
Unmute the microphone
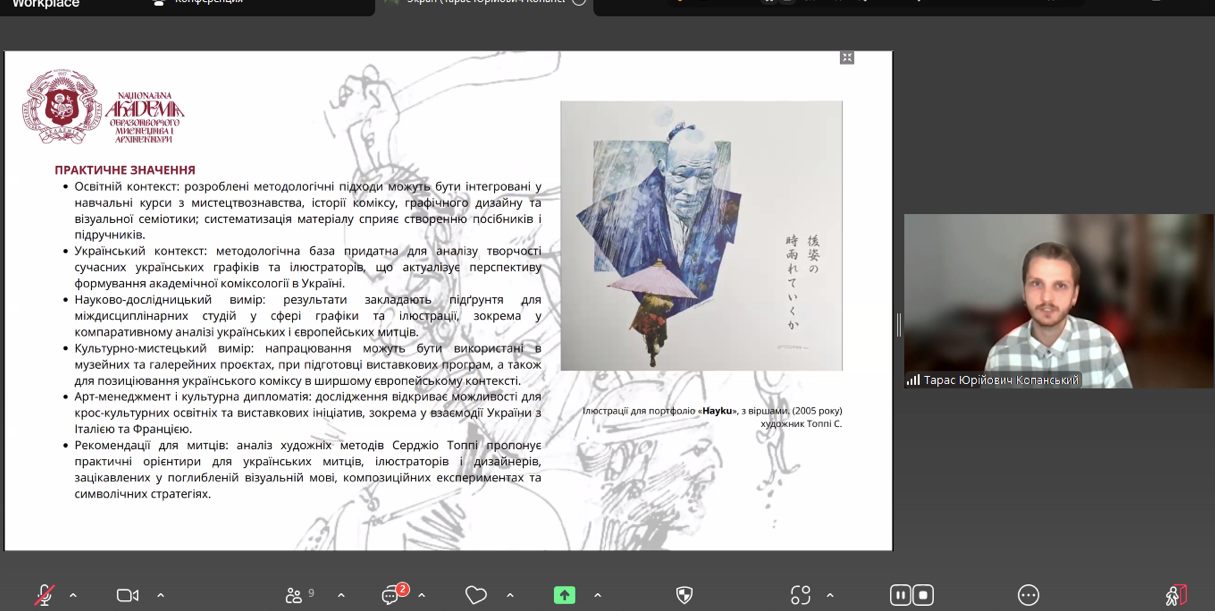tap(45, 595)
